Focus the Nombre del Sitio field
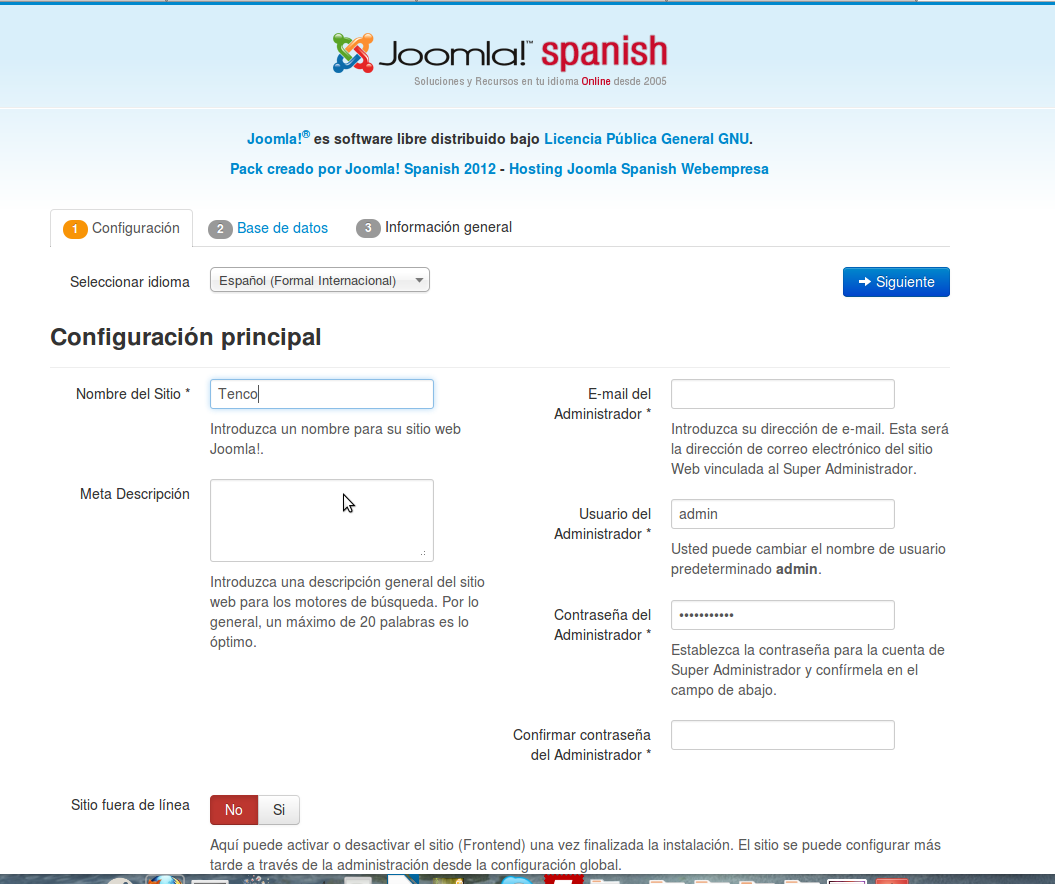The height and width of the screenshot is (884, 1055). 321,394
